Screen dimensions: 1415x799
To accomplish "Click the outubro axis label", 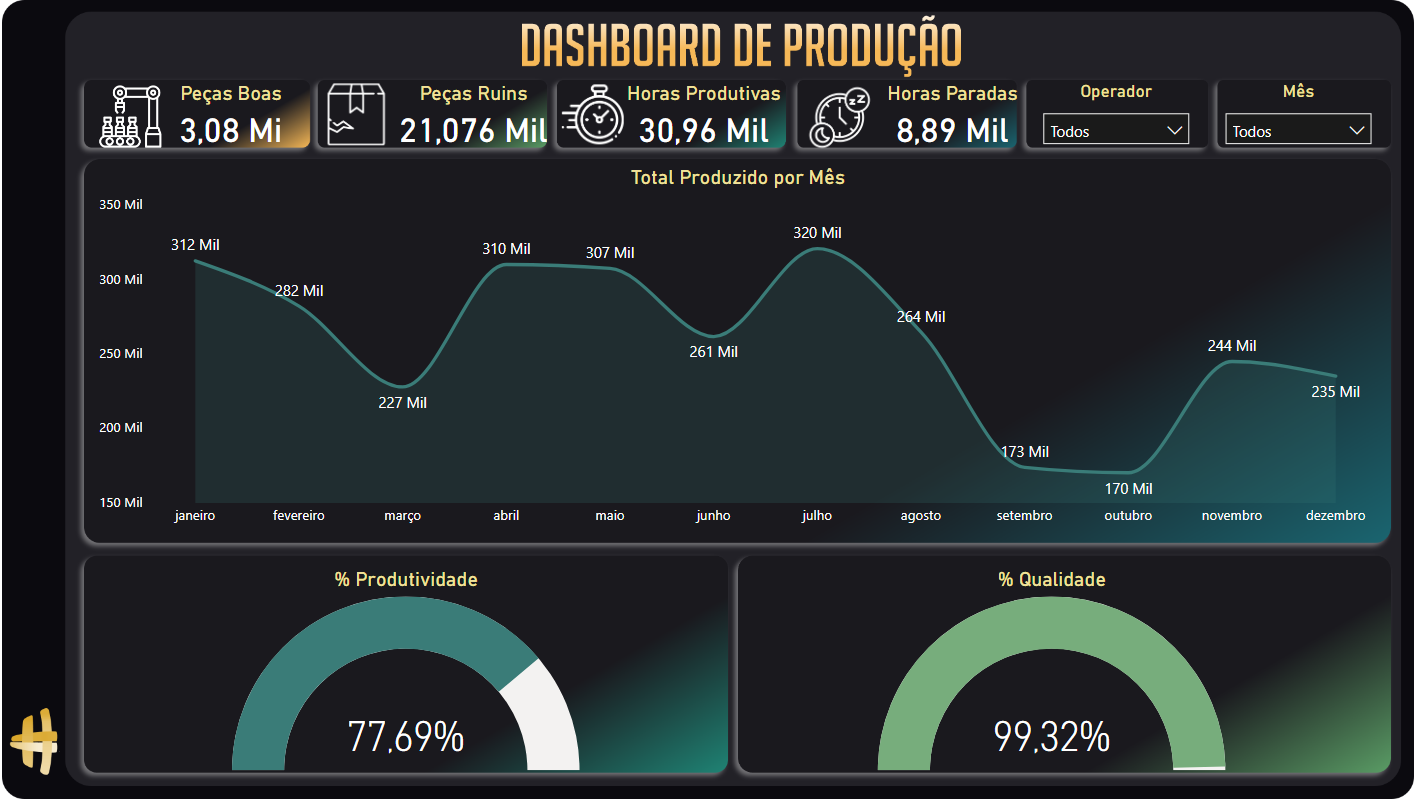I will click(x=1129, y=516).
